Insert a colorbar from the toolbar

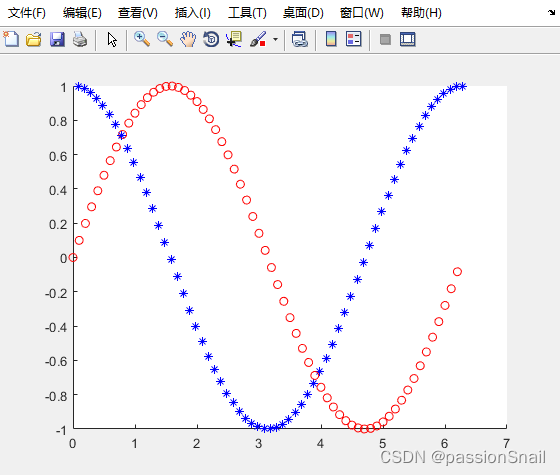[331, 39]
